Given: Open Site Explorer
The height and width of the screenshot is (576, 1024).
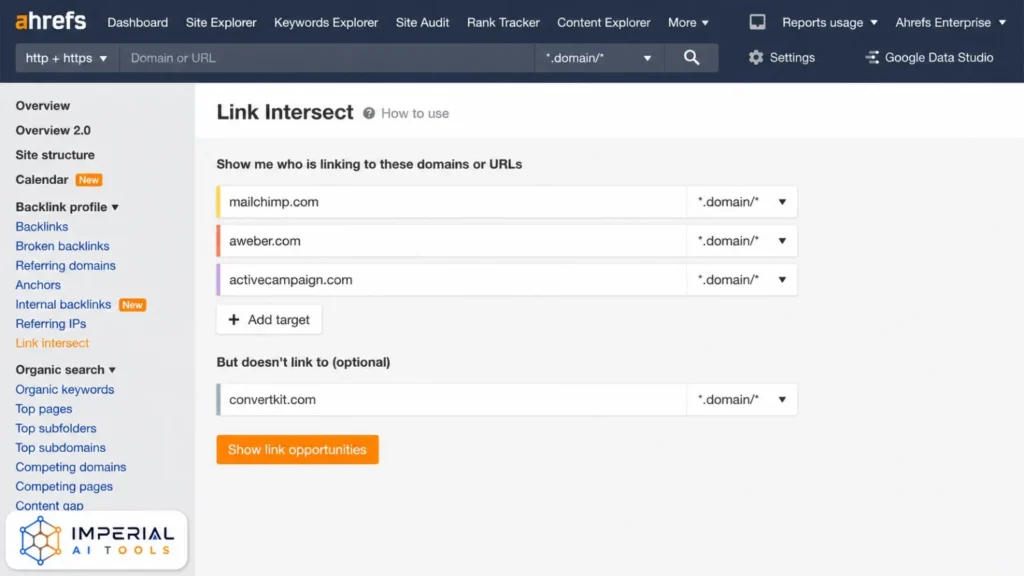Looking at the screenshot, I should tap(221, 22).
